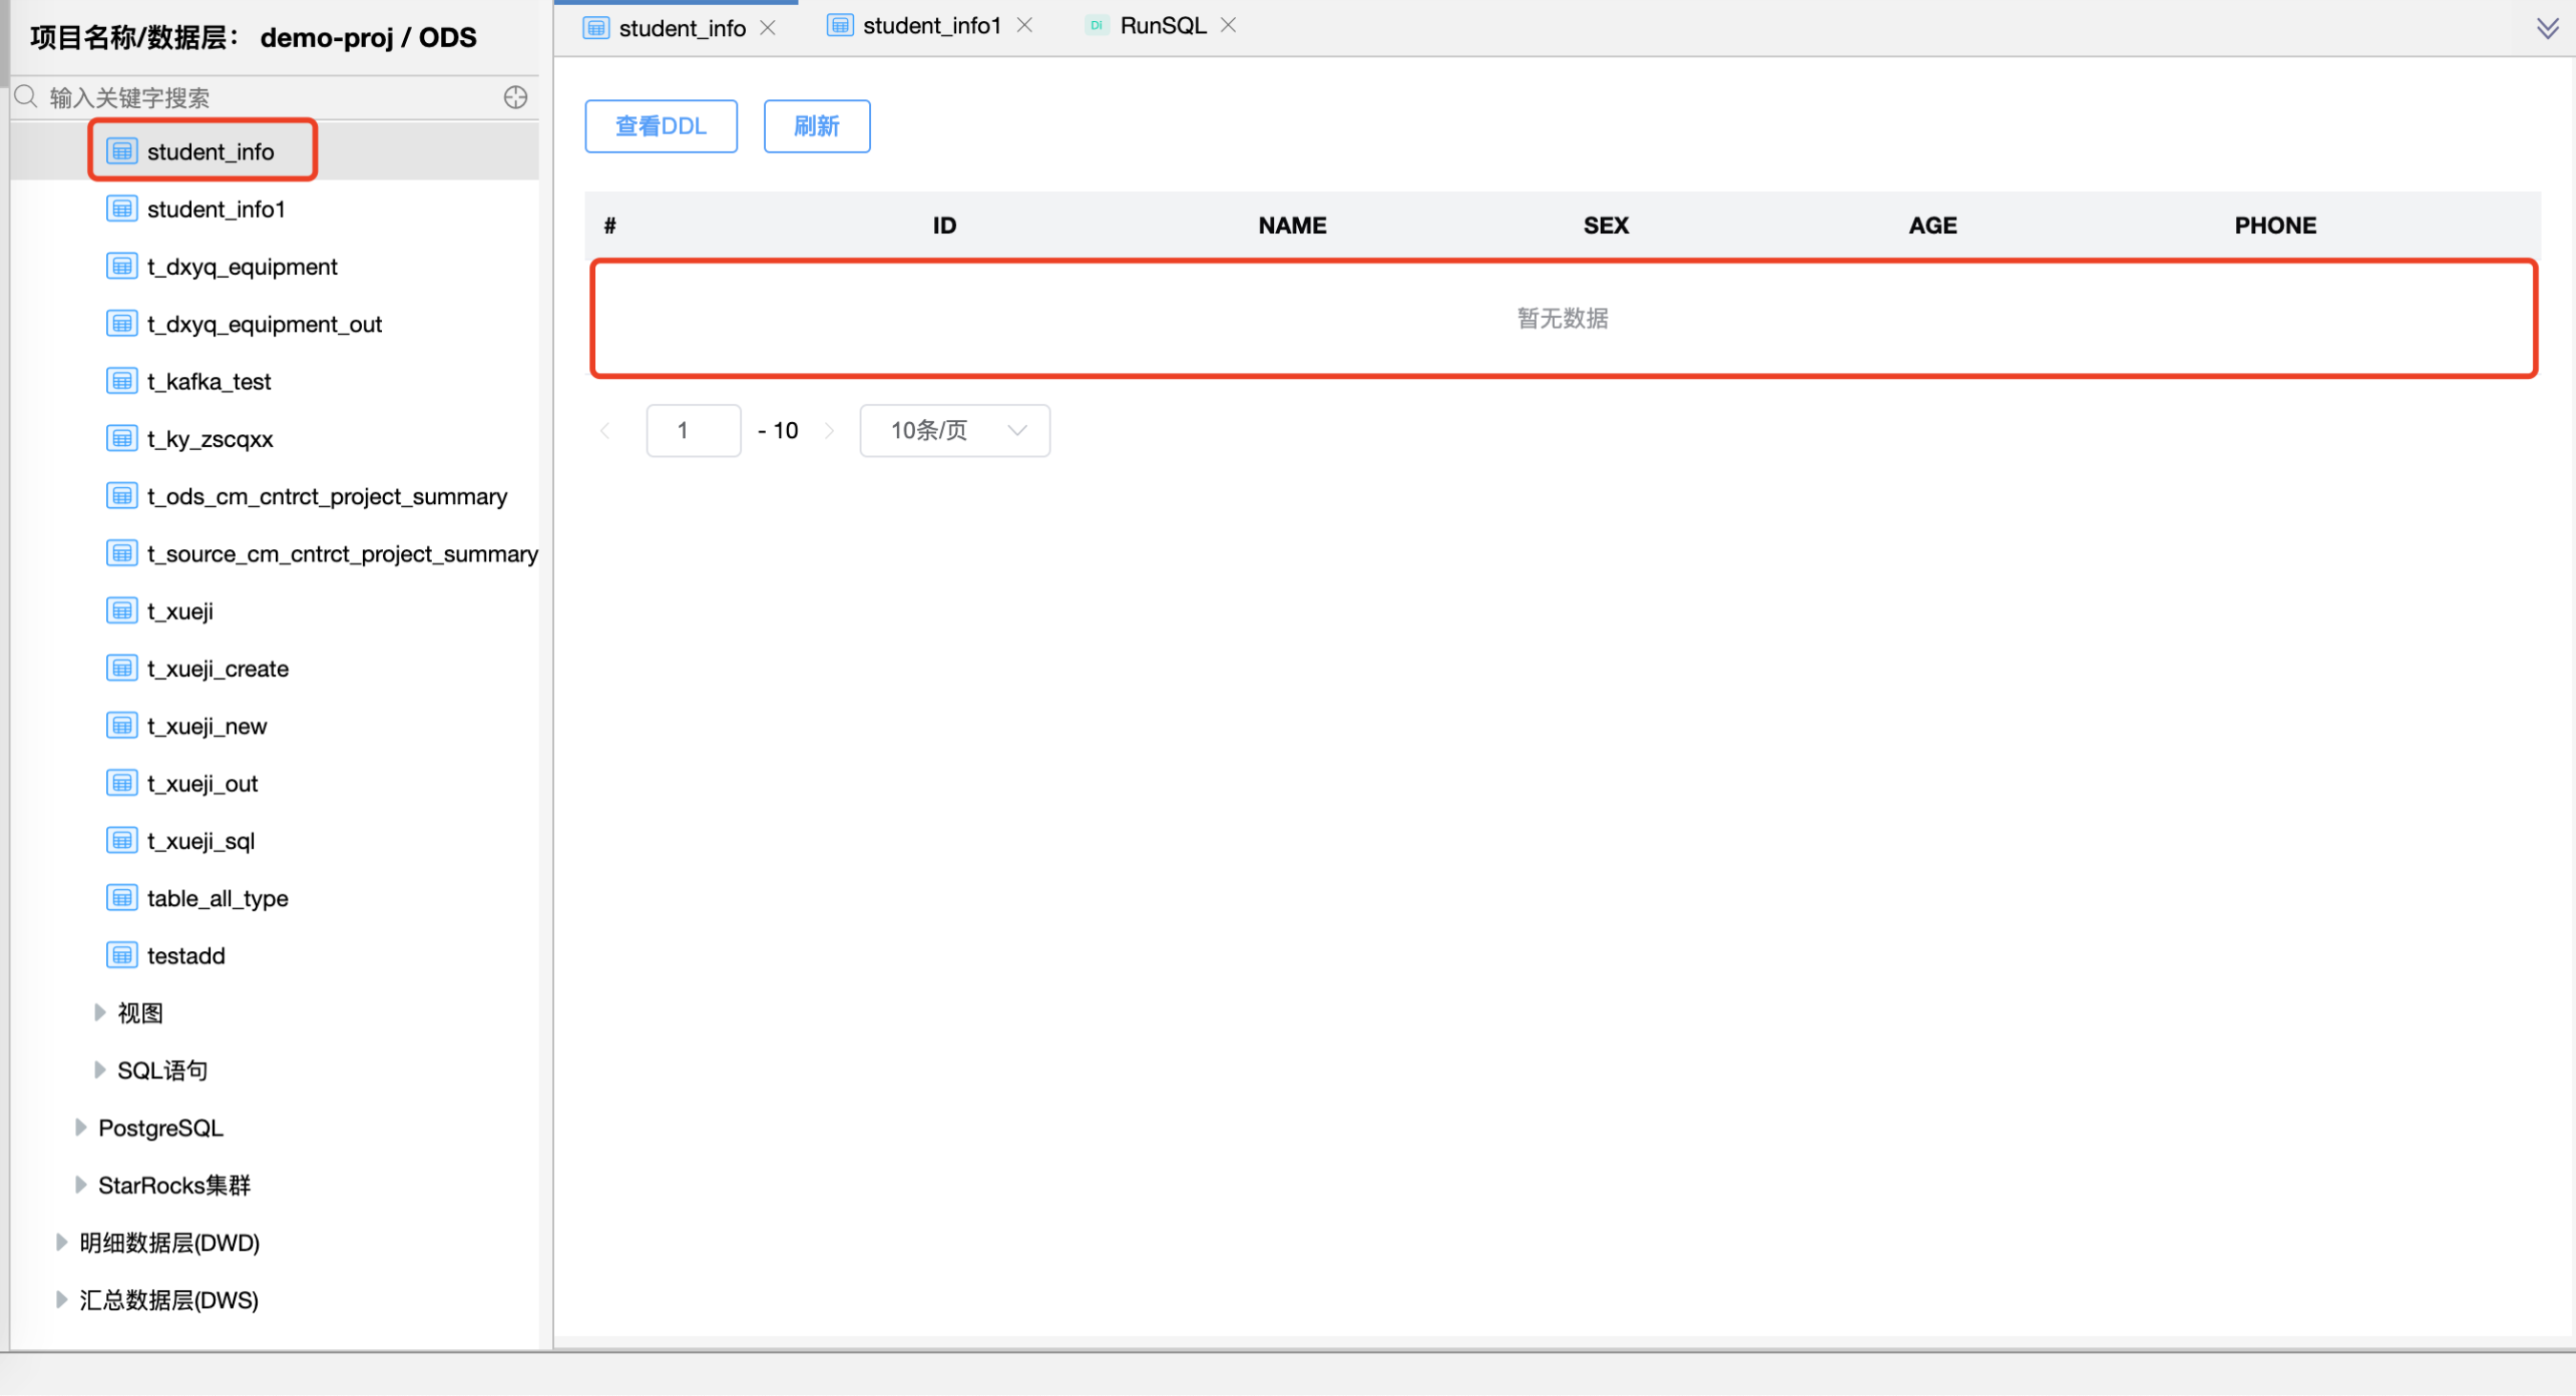This screenshot has height=1396, width=2576.
Task: Click the previous page arrow in pagination
Action: 606,430
